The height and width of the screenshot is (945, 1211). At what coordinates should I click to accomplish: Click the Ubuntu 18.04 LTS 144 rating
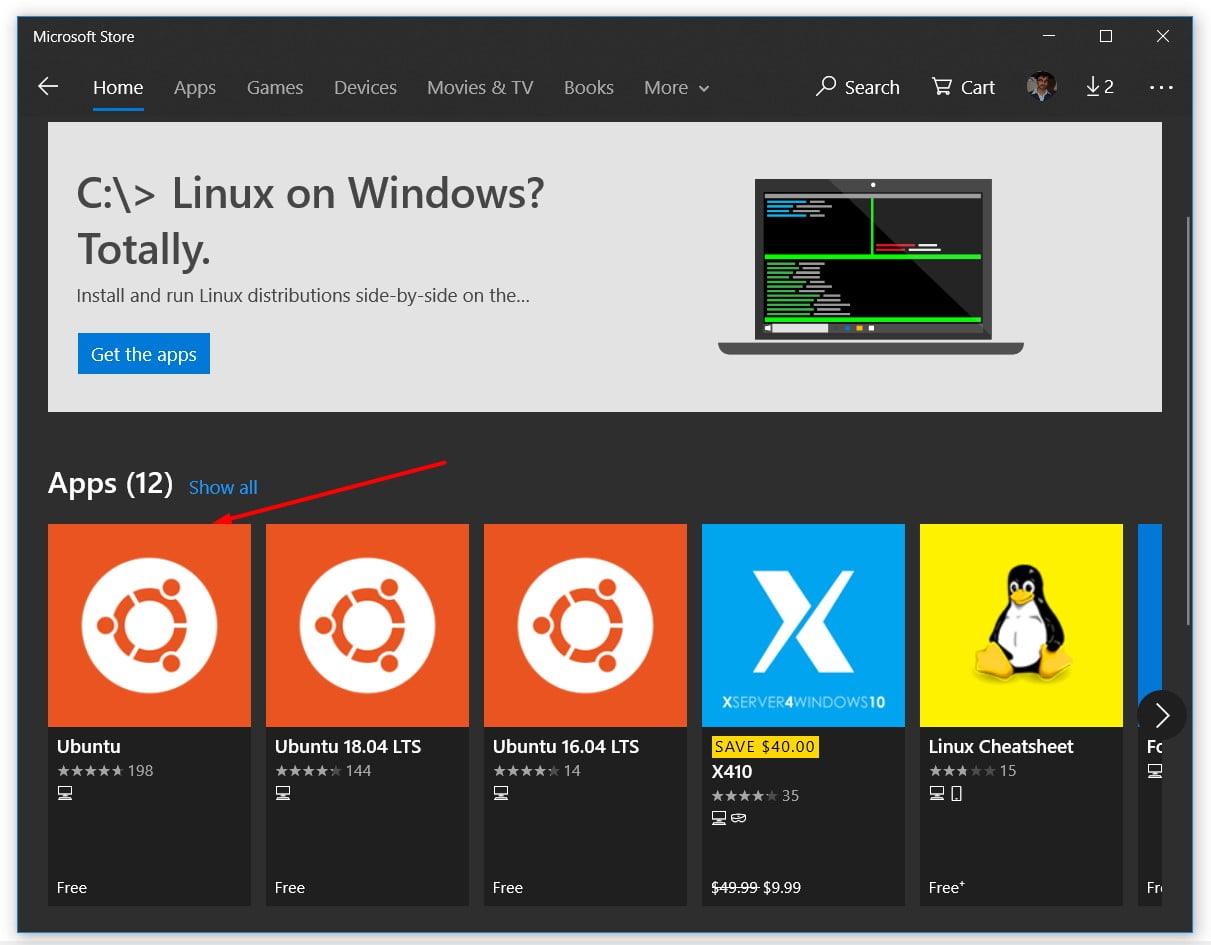click(x=323, y=770)
